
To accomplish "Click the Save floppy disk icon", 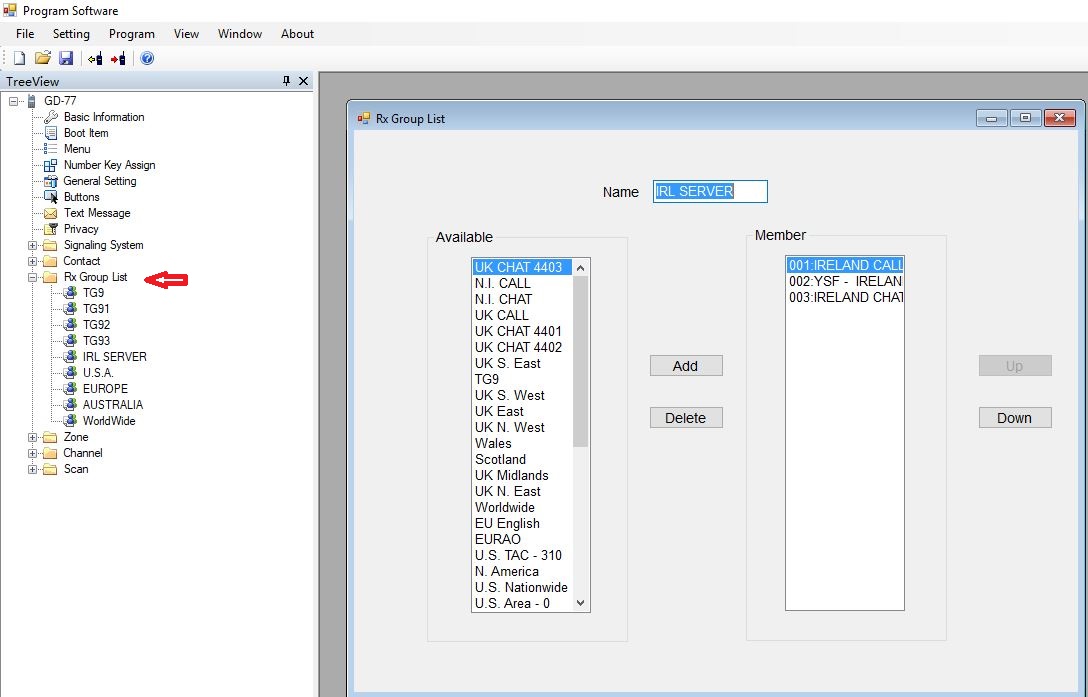I will [x=66, y=58].
